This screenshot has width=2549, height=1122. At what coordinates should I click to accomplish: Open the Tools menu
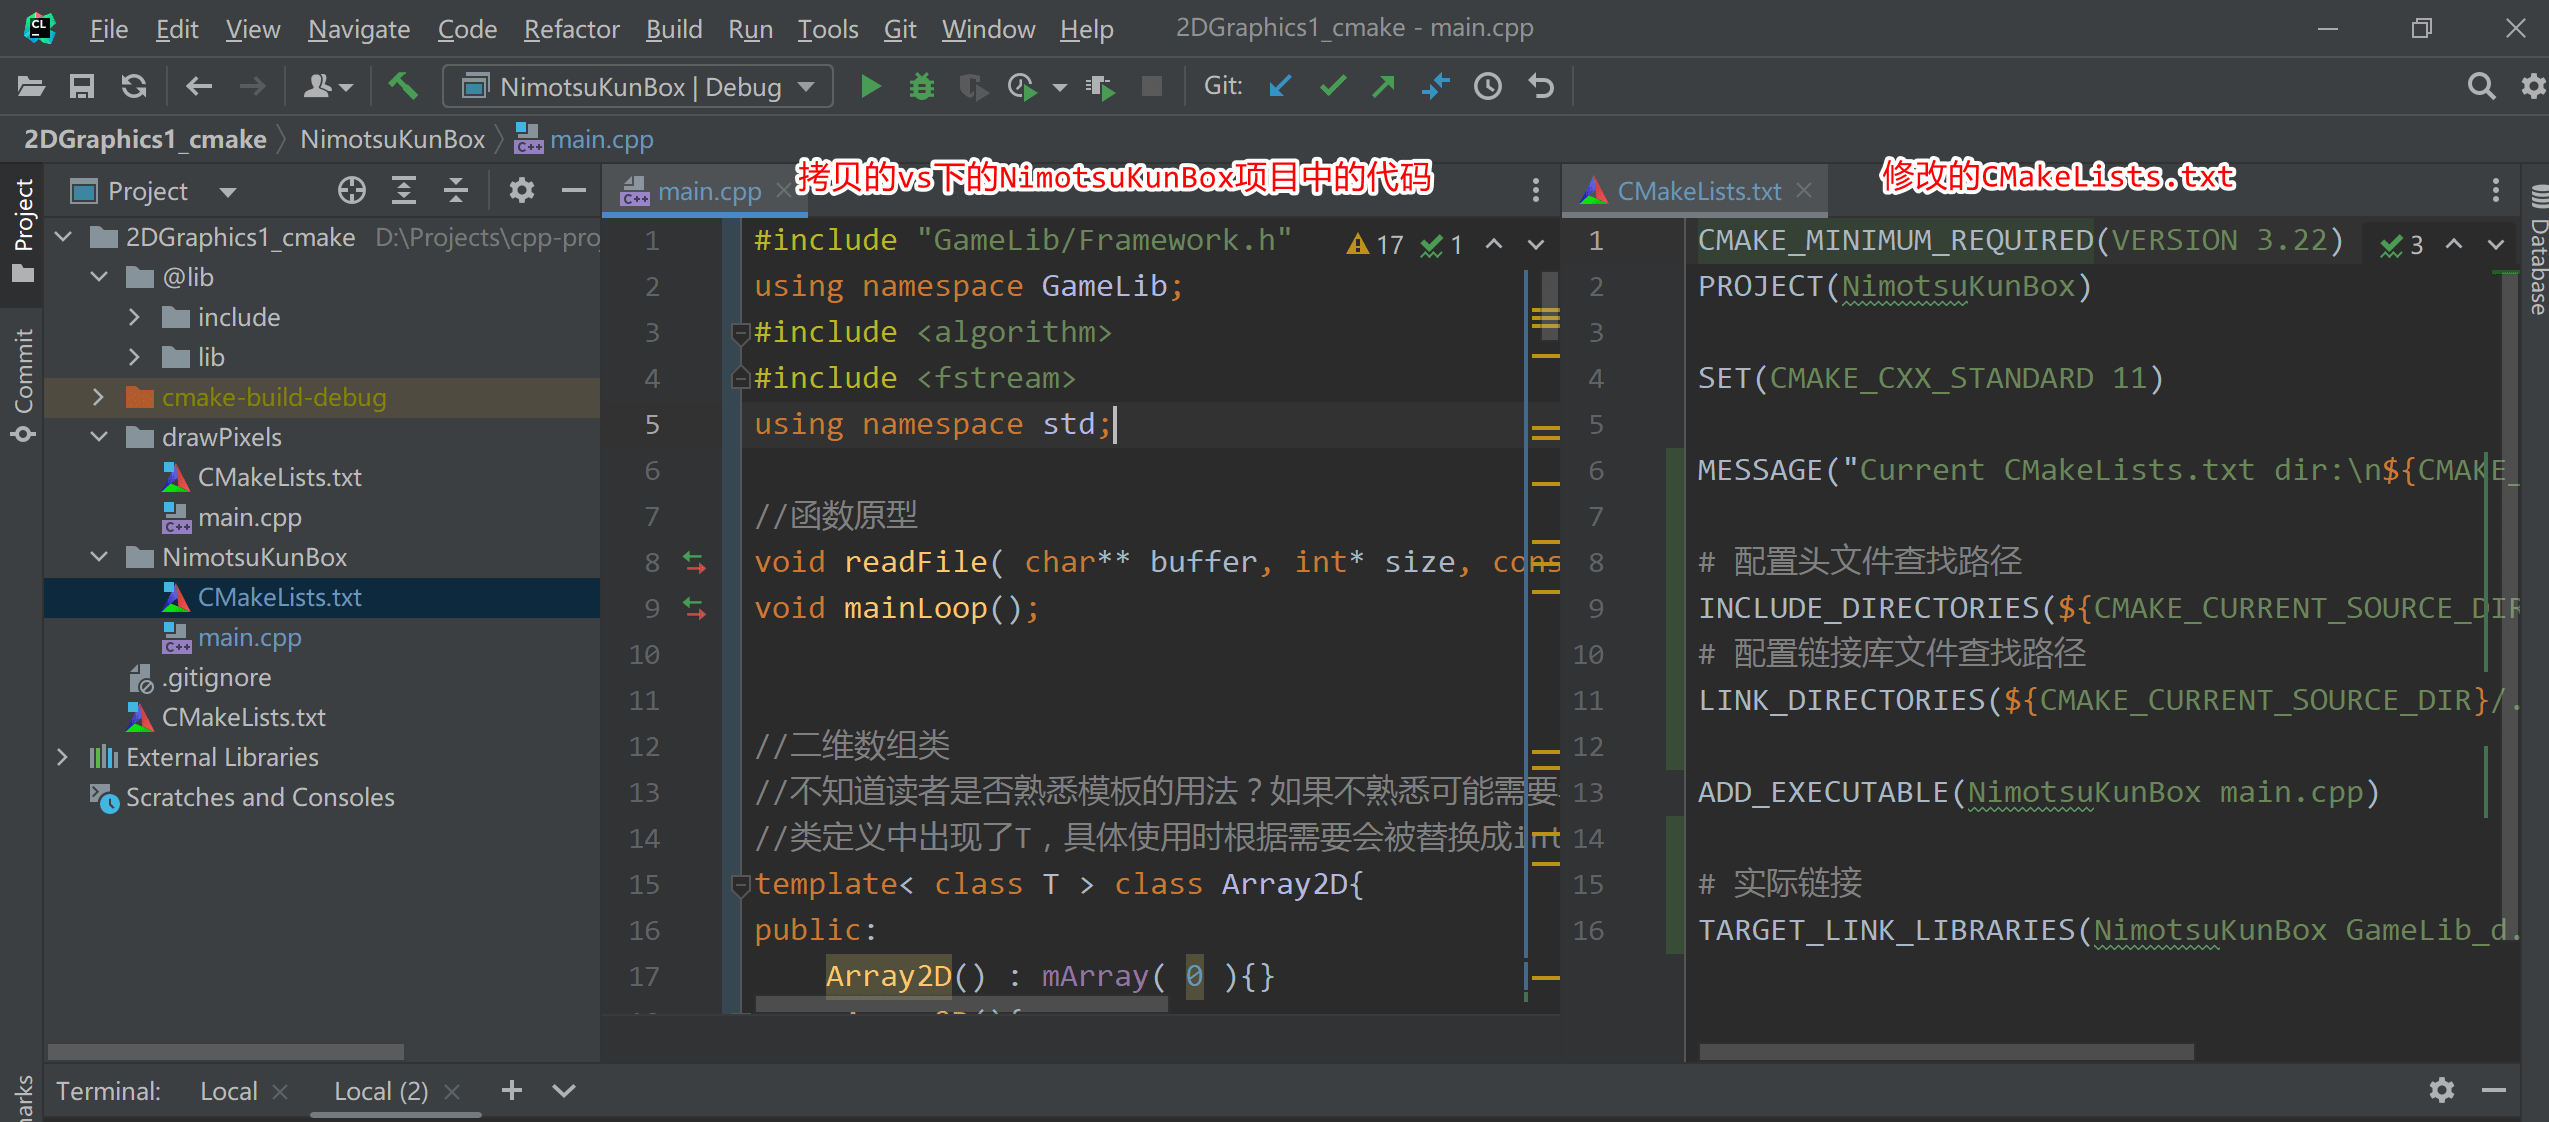[x=827, y=29]
